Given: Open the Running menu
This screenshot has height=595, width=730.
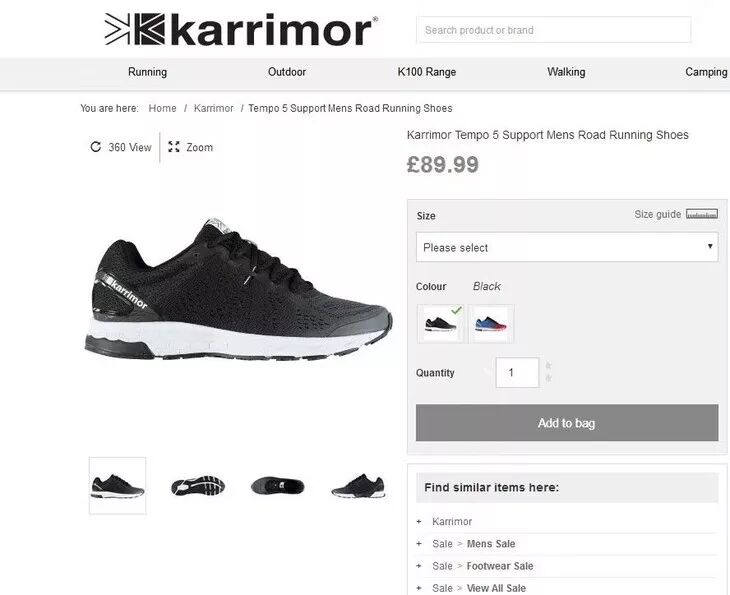Looking at the screenshot, I should [x=147, y=72].
